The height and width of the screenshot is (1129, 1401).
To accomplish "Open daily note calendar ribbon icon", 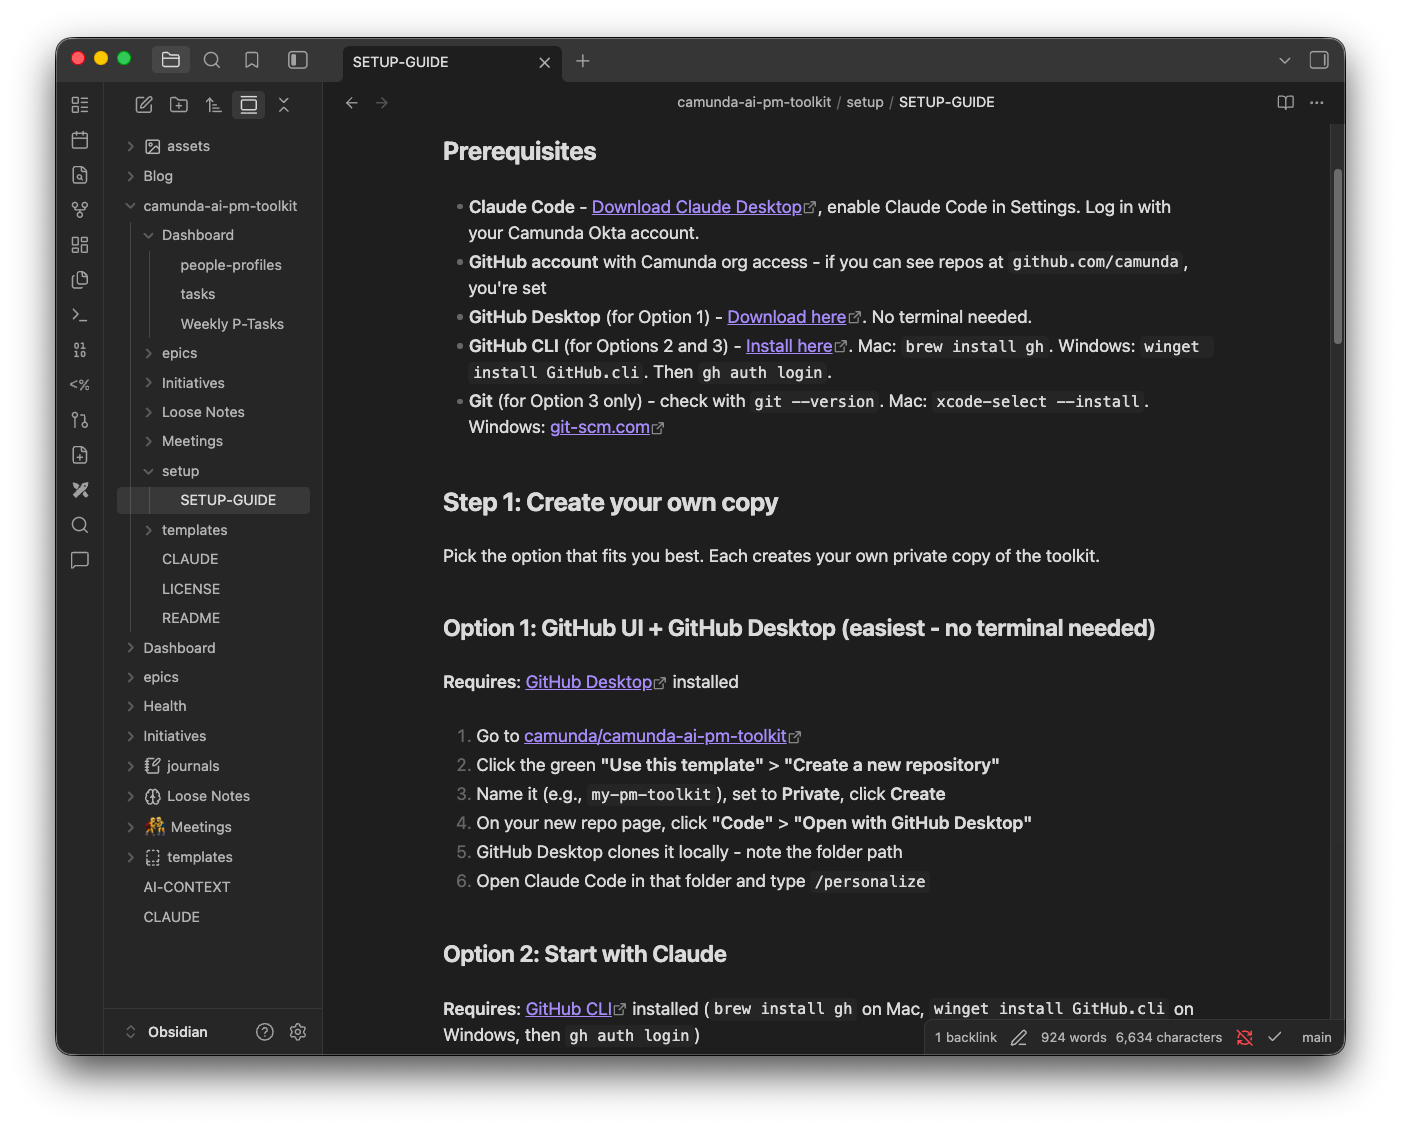I will pos(80,140).
